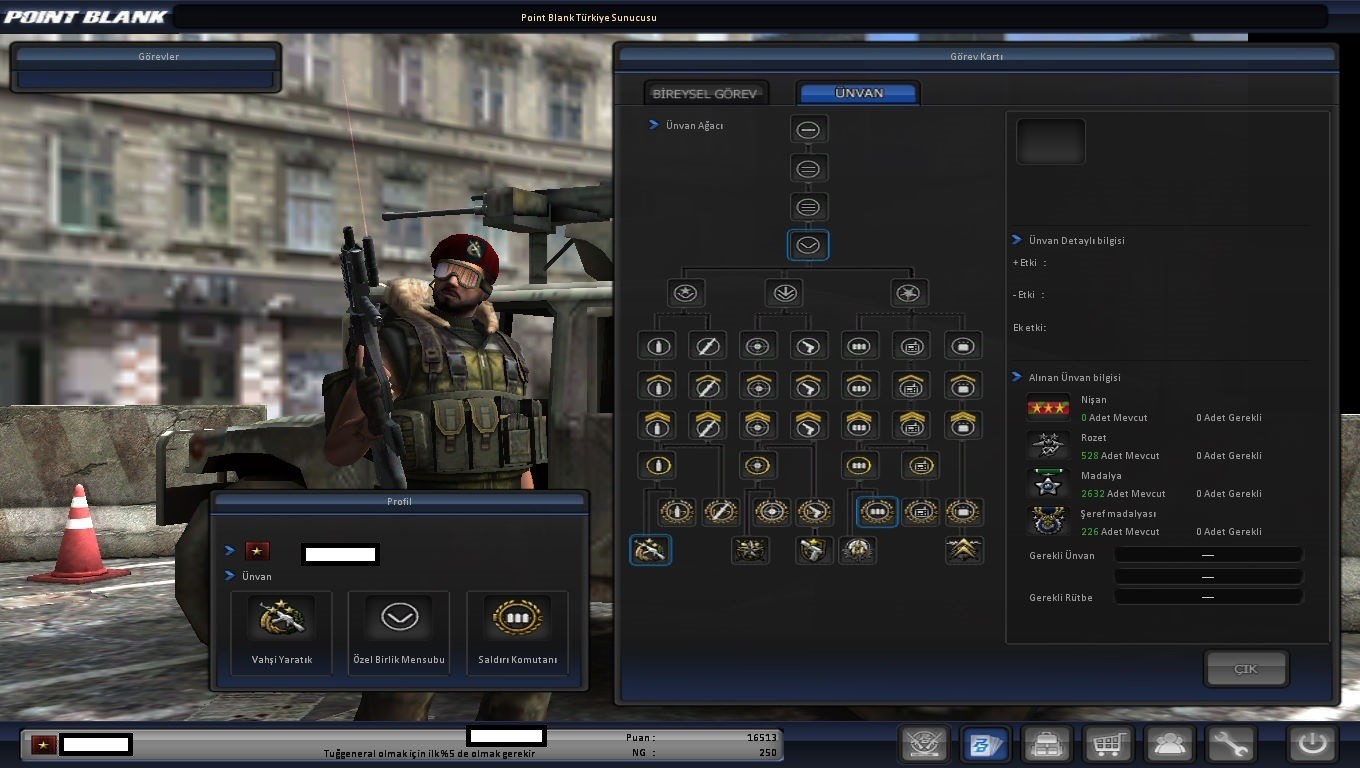Click the highlighted laurel three-bullets node in tree

click(877, 512)
